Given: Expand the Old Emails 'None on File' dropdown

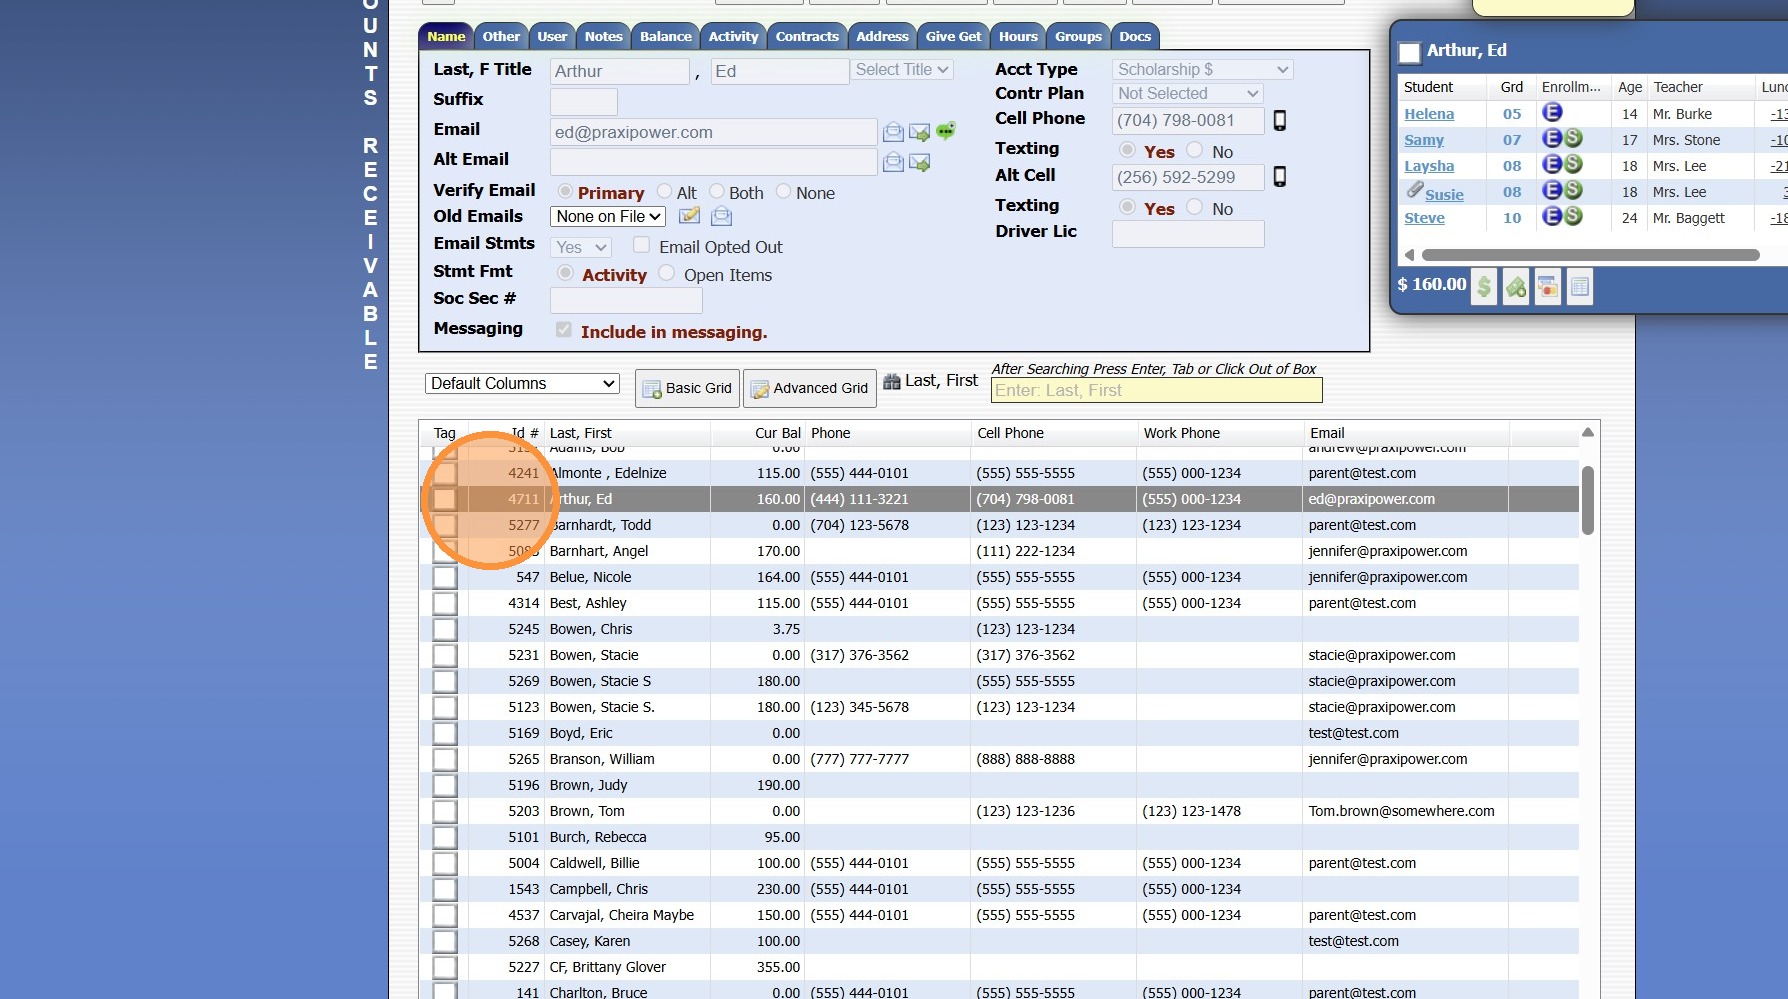Looking at the screenshot, I should coord(608,217).
